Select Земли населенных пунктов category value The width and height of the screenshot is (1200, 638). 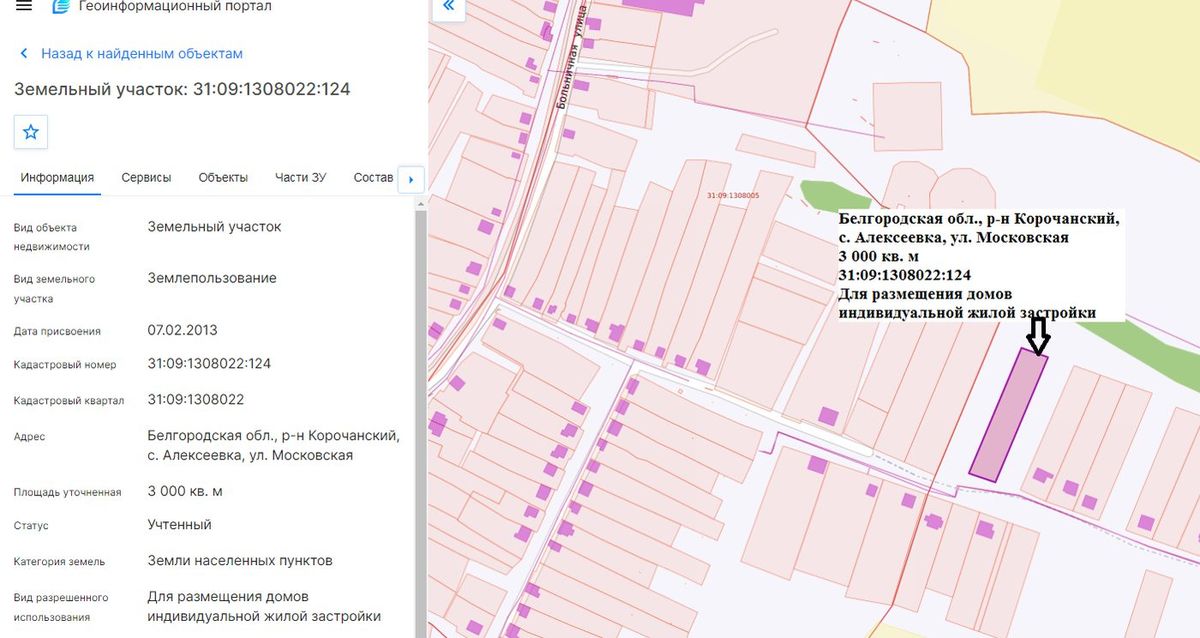[240, 560]
